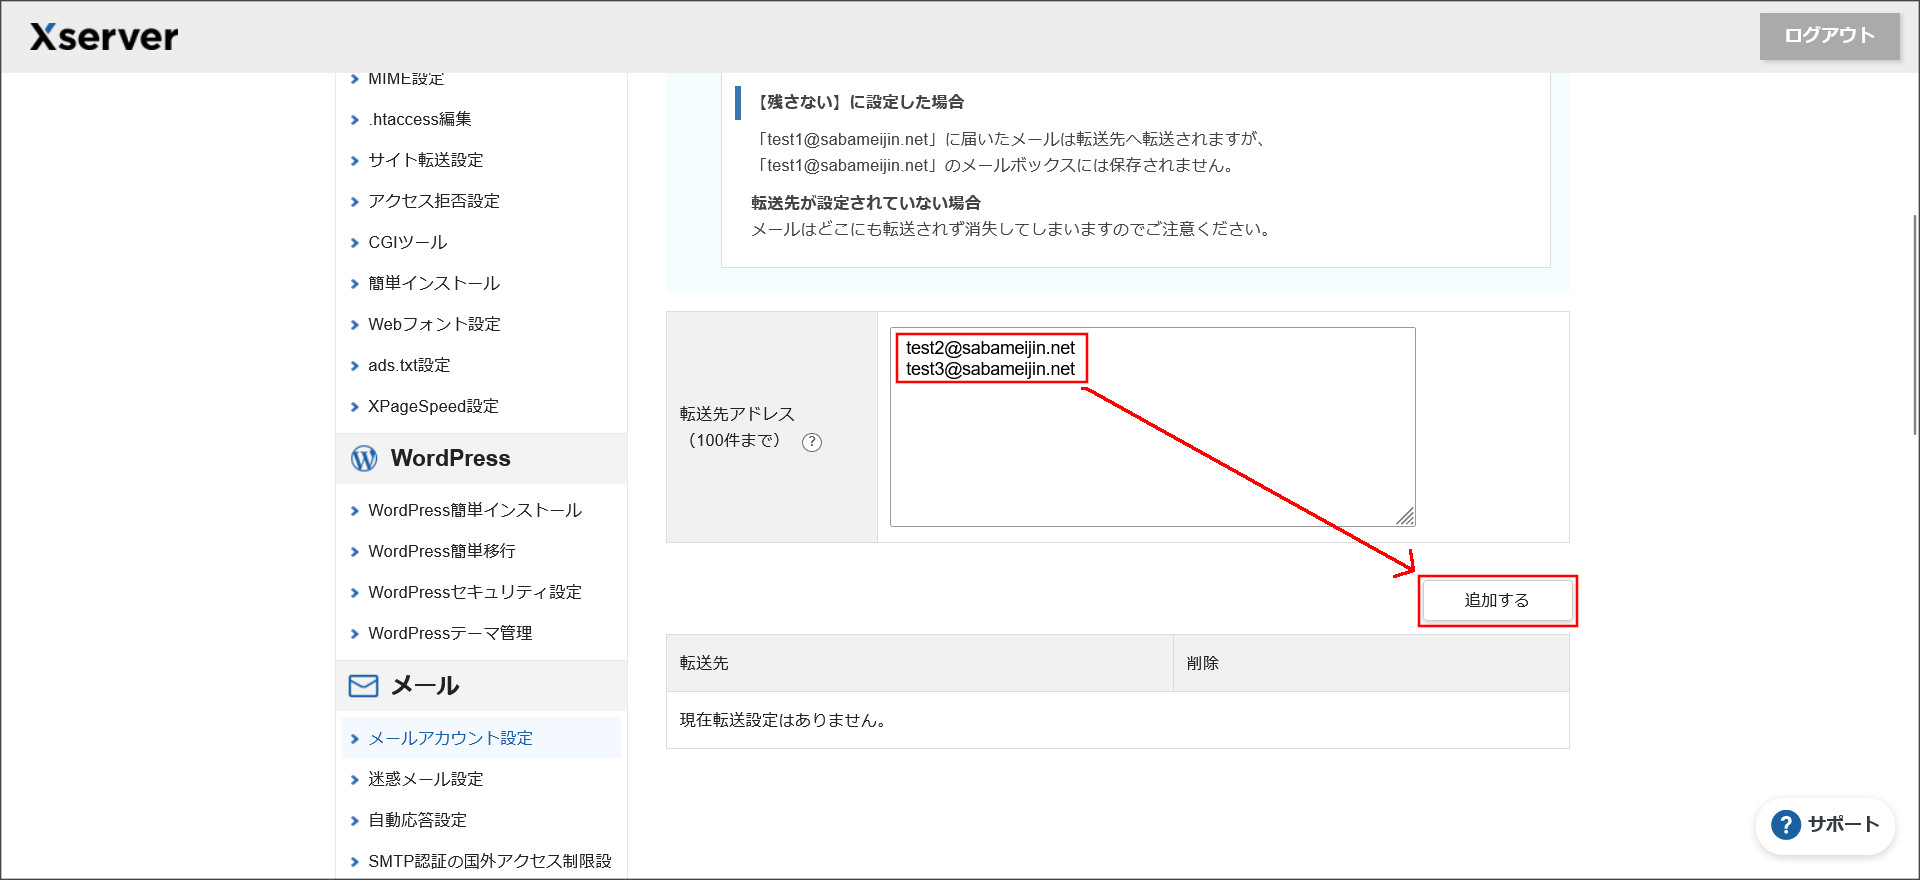Open XPageSpeed設定 link
Screen dimensions: 1920x880
(x=434, y=406)
